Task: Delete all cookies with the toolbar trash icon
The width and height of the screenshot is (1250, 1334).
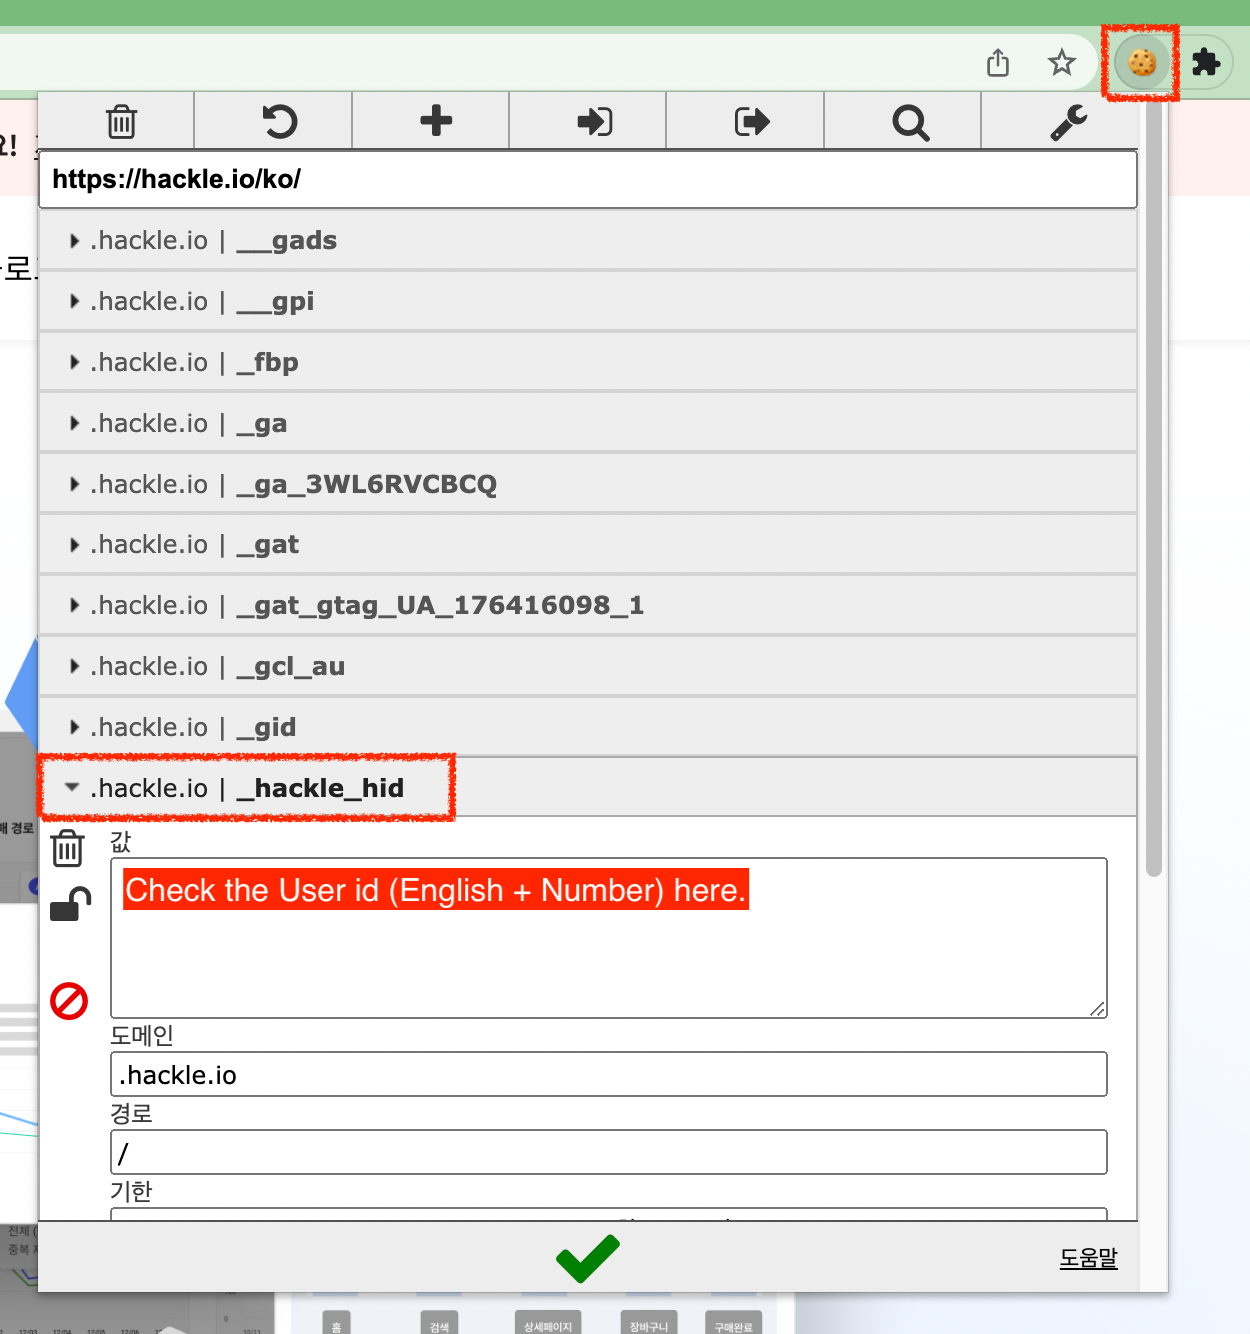Action: [121, 122]
